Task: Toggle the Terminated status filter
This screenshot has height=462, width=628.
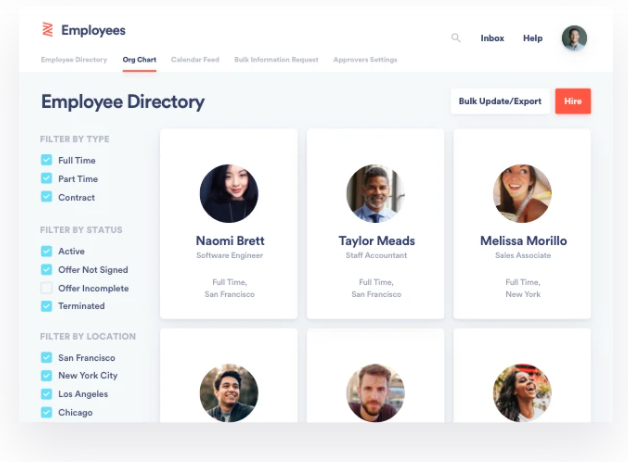Action: 46,306
